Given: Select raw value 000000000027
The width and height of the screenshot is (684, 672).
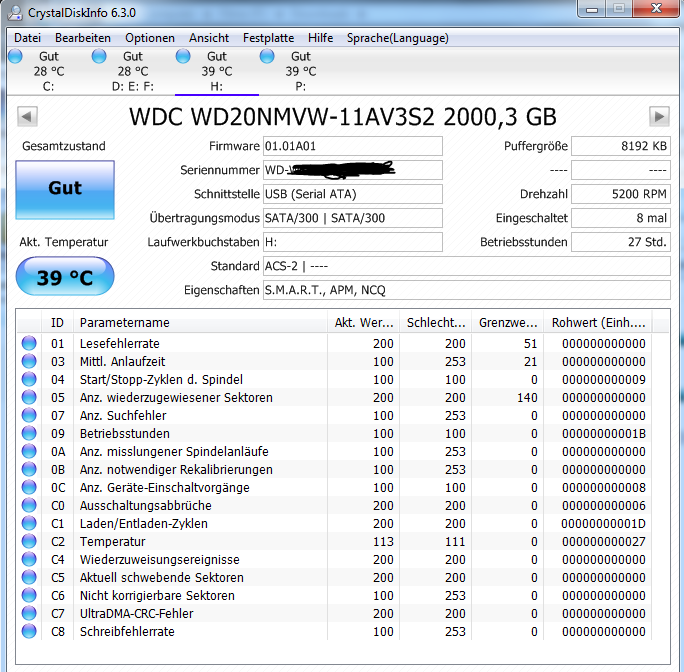Looking at the screenshot, I should tap(604, 542).
